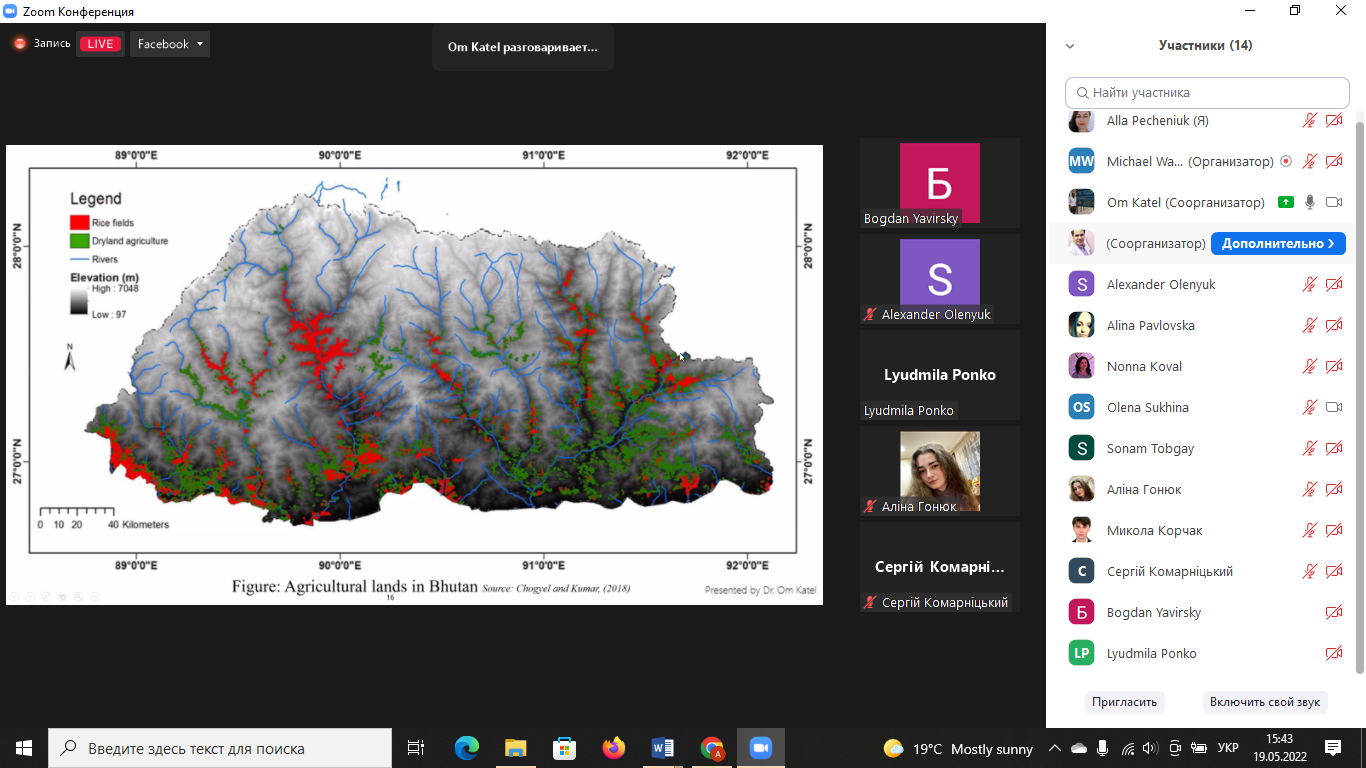Click Om Katel's green screen share icon
This screenshot has width=1366, height=768.
[x=1286, y=202]
